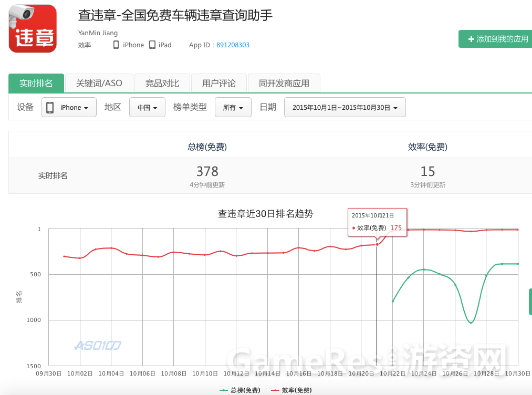Open the App ID number link
The image size is (532, 395).
point(233,45)
